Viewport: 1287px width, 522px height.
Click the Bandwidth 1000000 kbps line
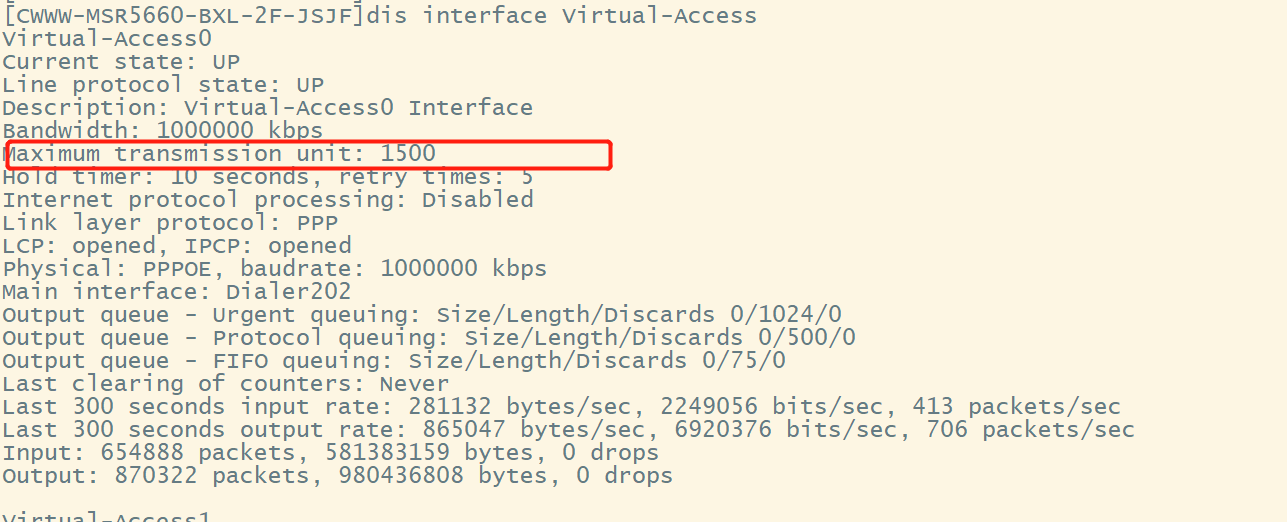click(162, 131)
